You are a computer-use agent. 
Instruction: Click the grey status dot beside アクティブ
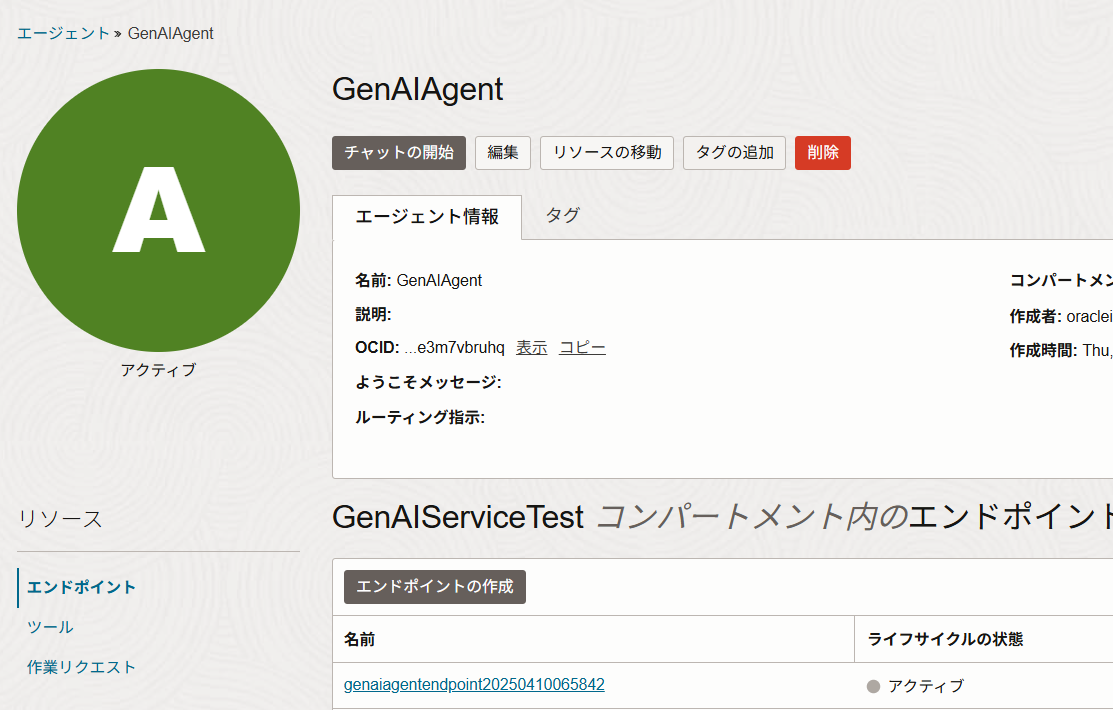(x=874, y=687)
